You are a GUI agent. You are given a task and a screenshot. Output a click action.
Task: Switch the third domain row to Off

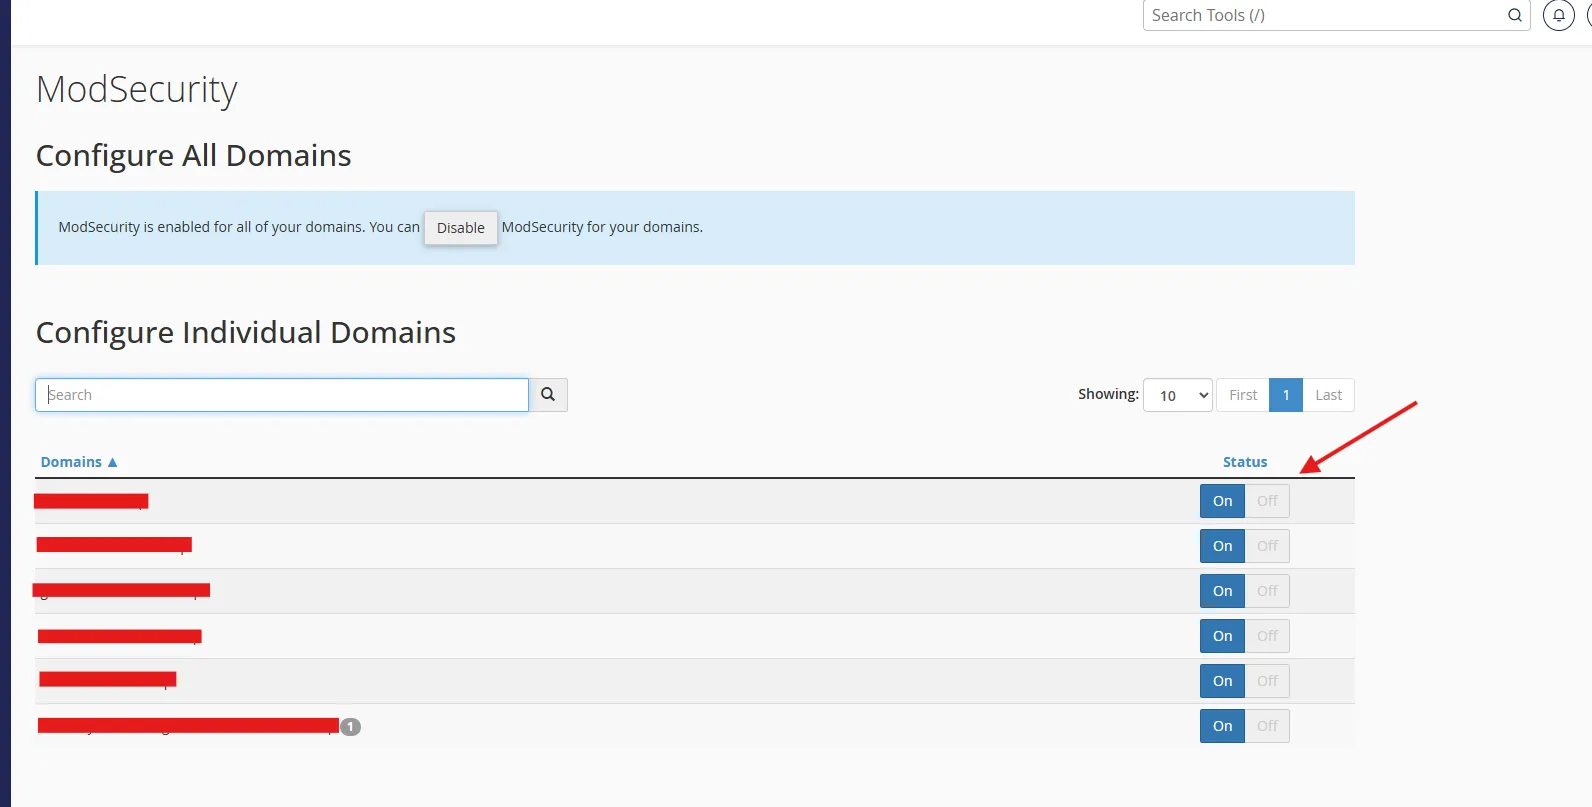pyautogui.click(x=1267, y=591)
